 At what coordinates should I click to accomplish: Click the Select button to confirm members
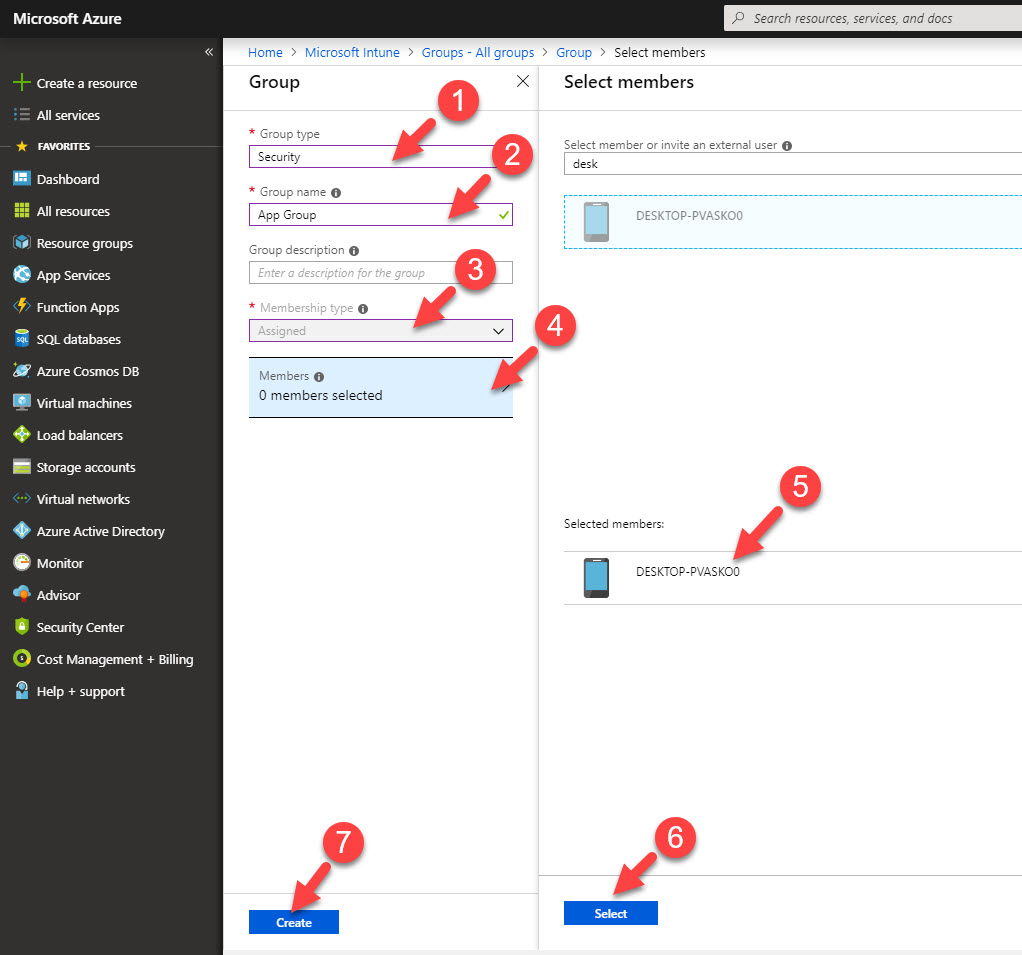[610, 912]
